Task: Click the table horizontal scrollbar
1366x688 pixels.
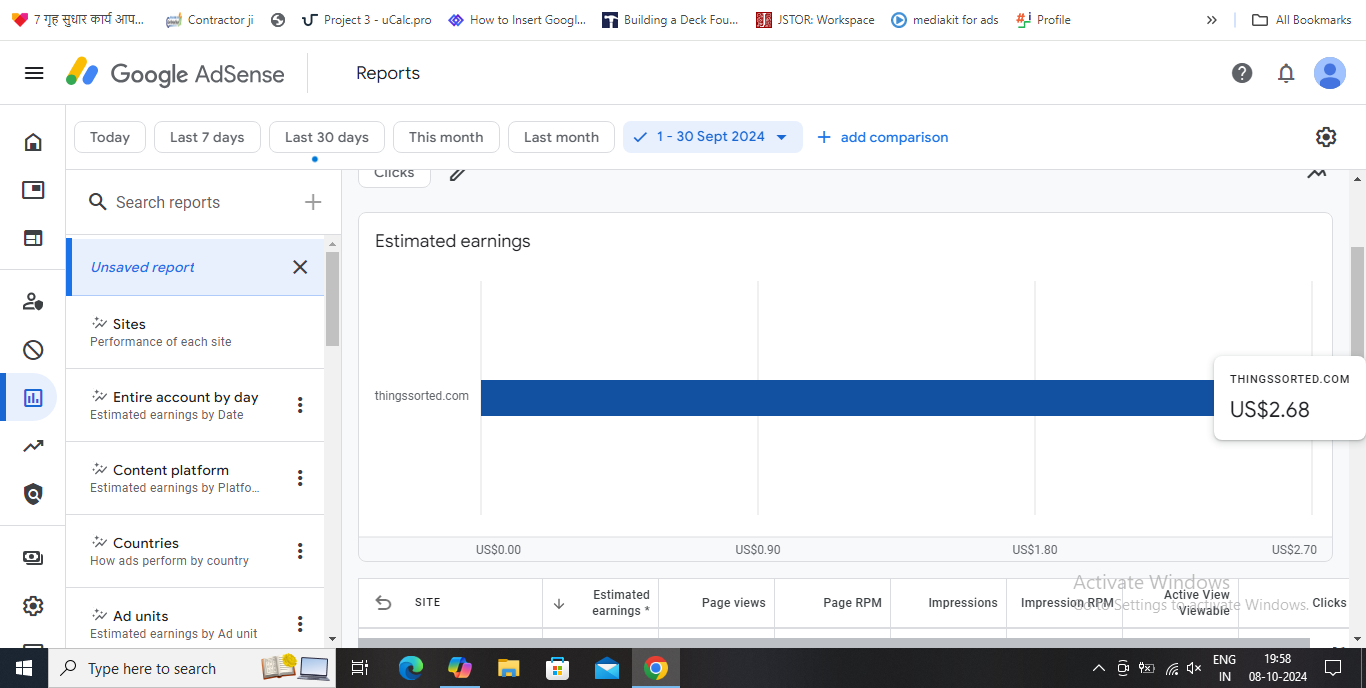Action: coord(834,643)
